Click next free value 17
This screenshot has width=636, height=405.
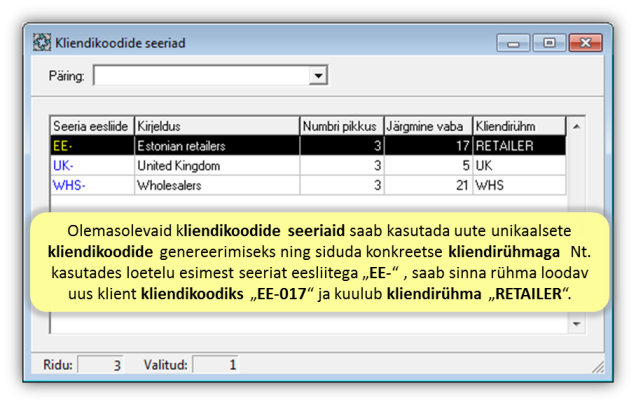[x=428, y=146]
